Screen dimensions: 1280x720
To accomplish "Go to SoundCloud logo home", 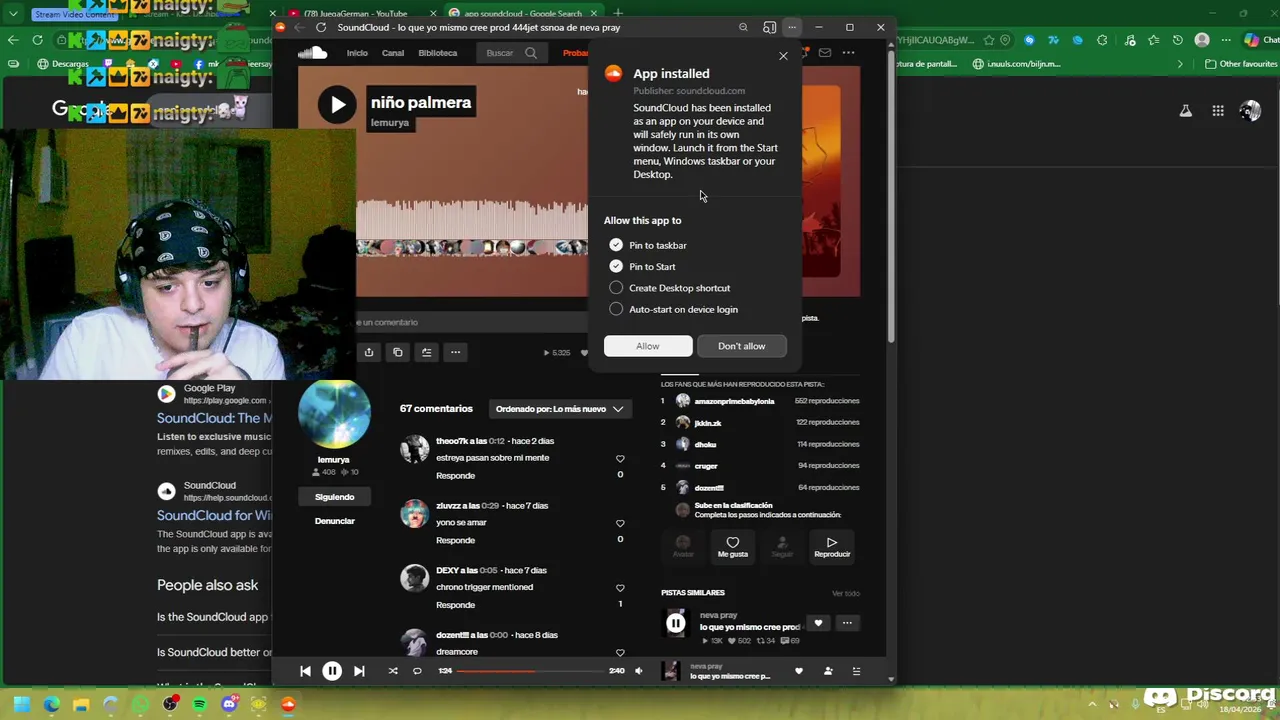I will [x=313, y=53].
